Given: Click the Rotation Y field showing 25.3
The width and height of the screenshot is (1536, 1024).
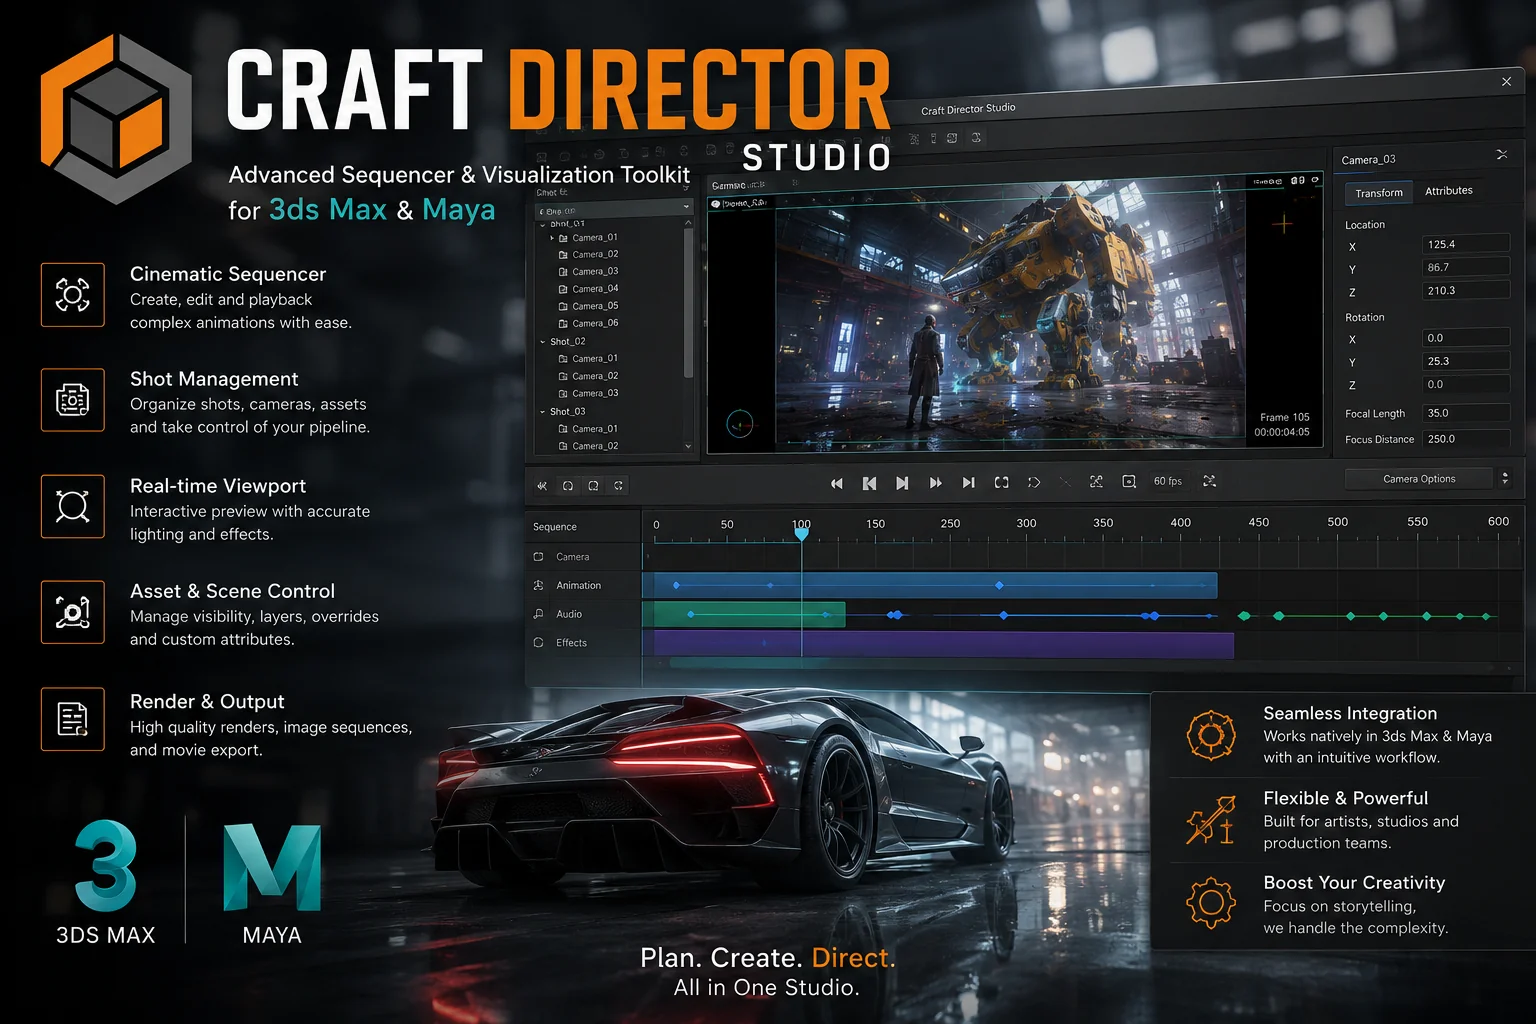Looking at the screenshot, I should point(1465,361).
